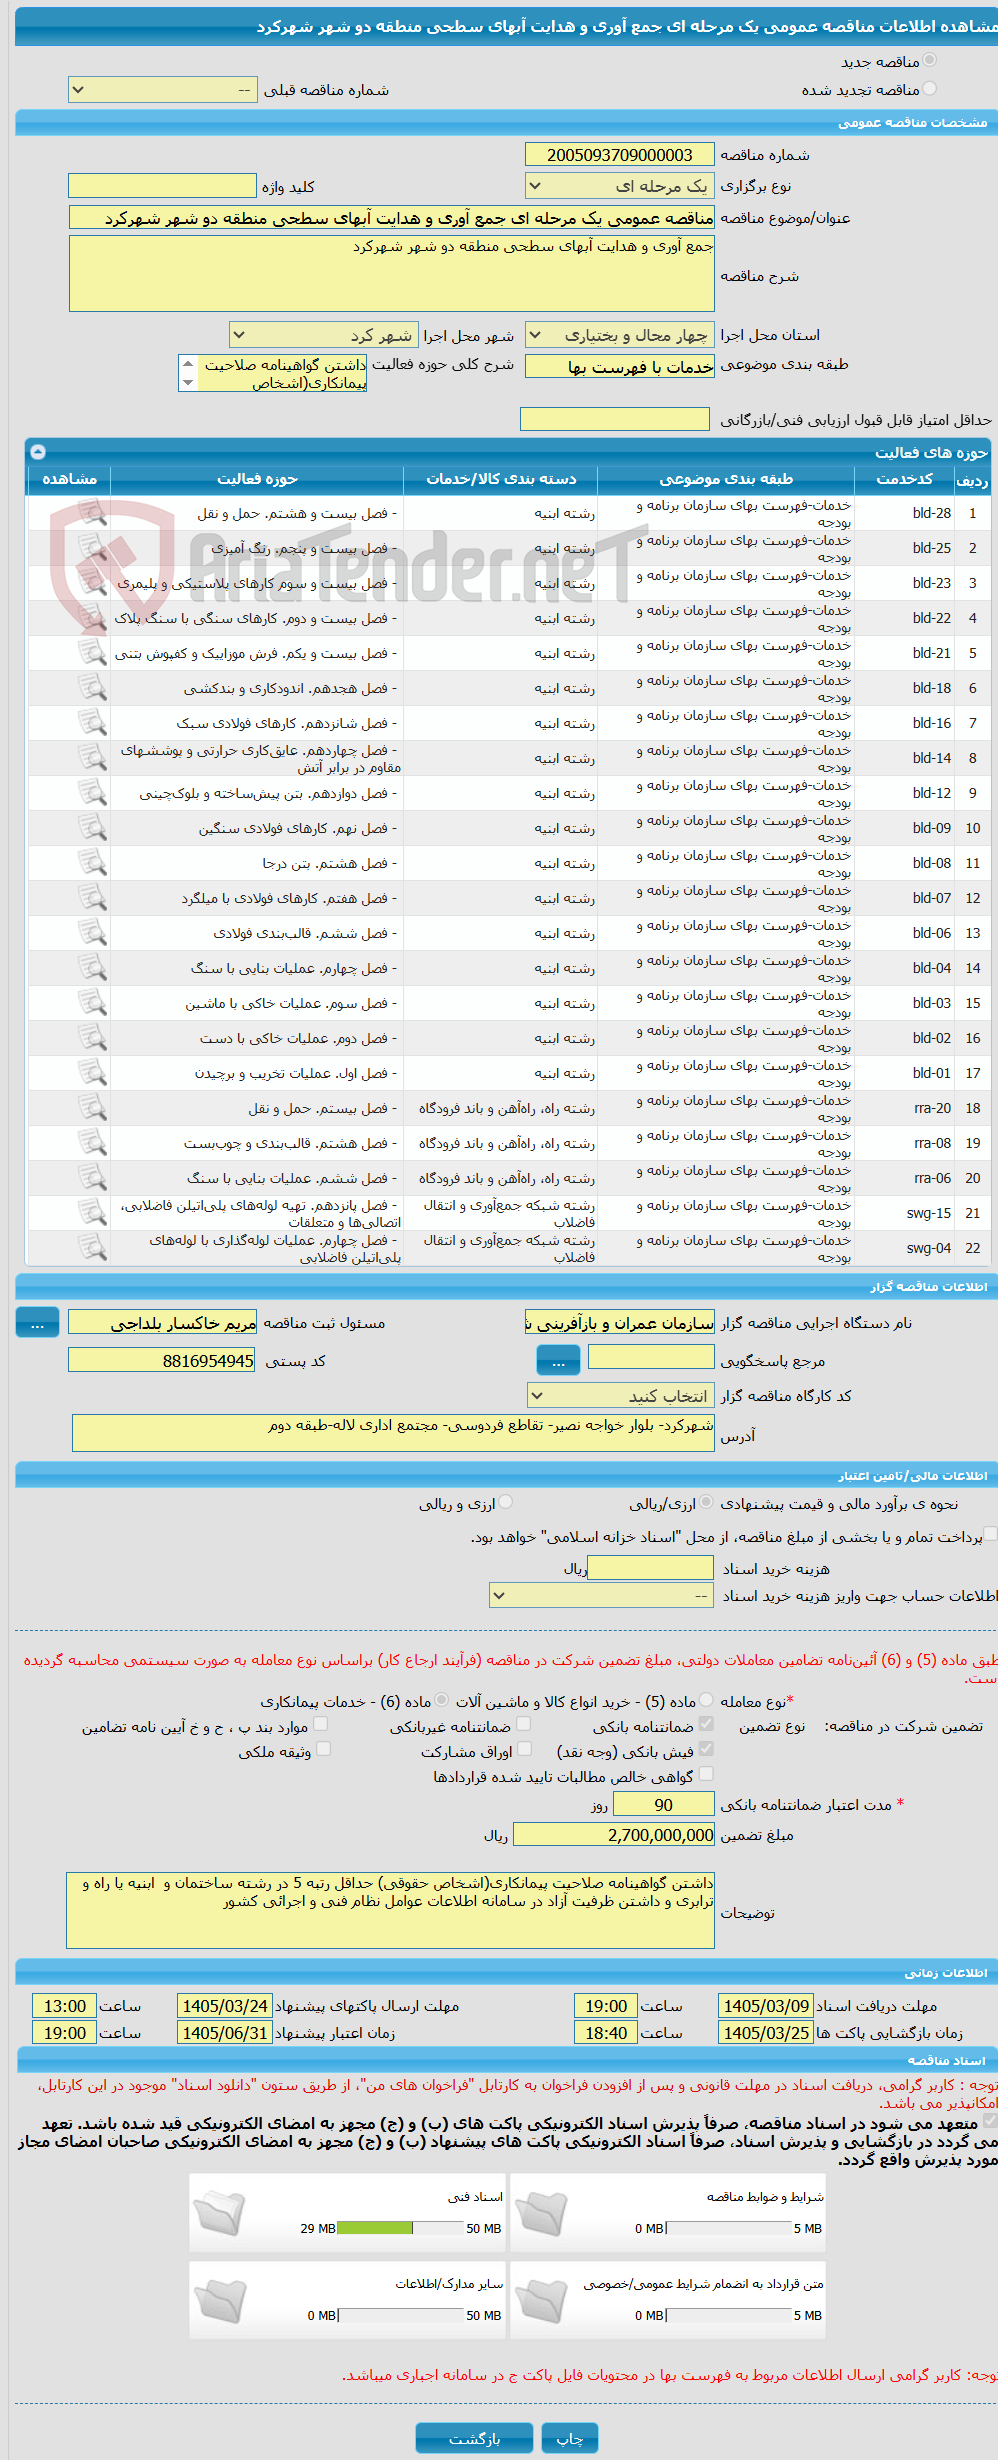
Task: Click the بازگشت back button
Action: pos(474,2438)
